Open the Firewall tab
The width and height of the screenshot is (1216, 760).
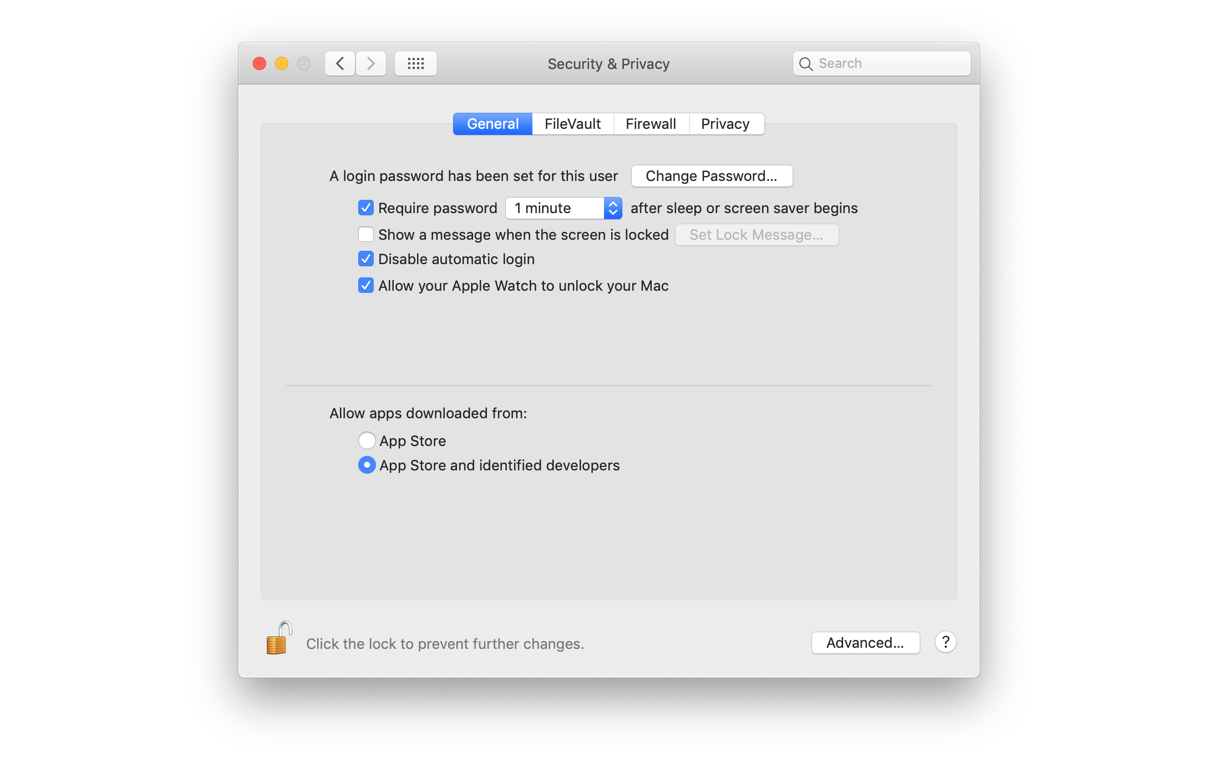pyautogui.click(x=651, y=124)
